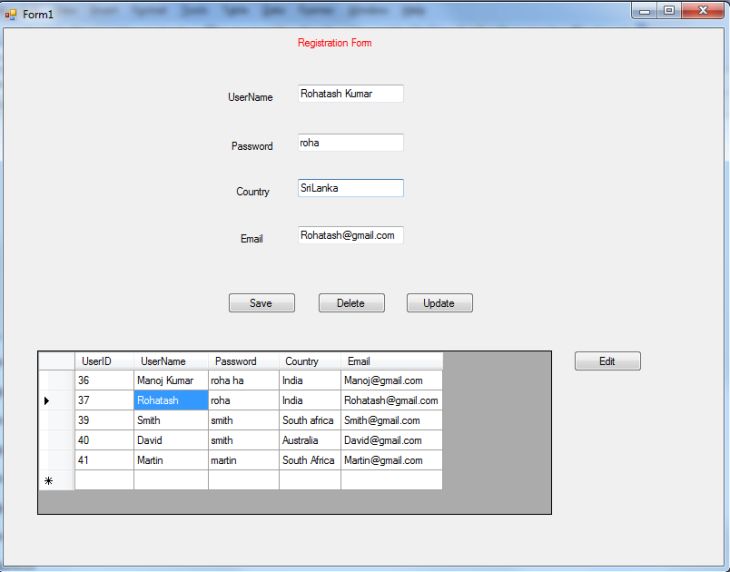Focus the Country field containing SriLanka
This screenshot has width=730, height=572.
(x=351, y=188)
